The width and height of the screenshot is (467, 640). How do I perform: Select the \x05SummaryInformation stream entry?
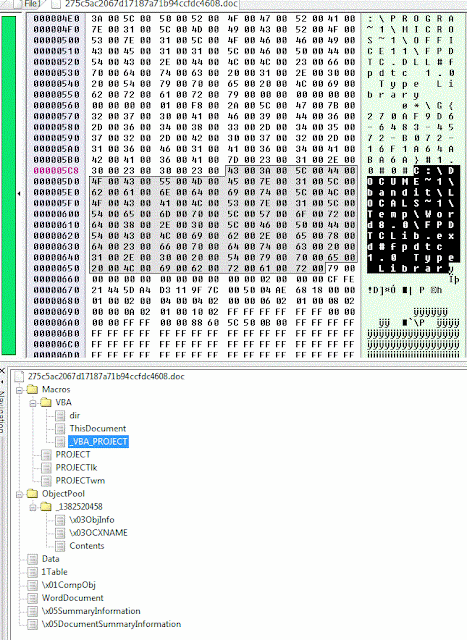click(x=91, y=611)
